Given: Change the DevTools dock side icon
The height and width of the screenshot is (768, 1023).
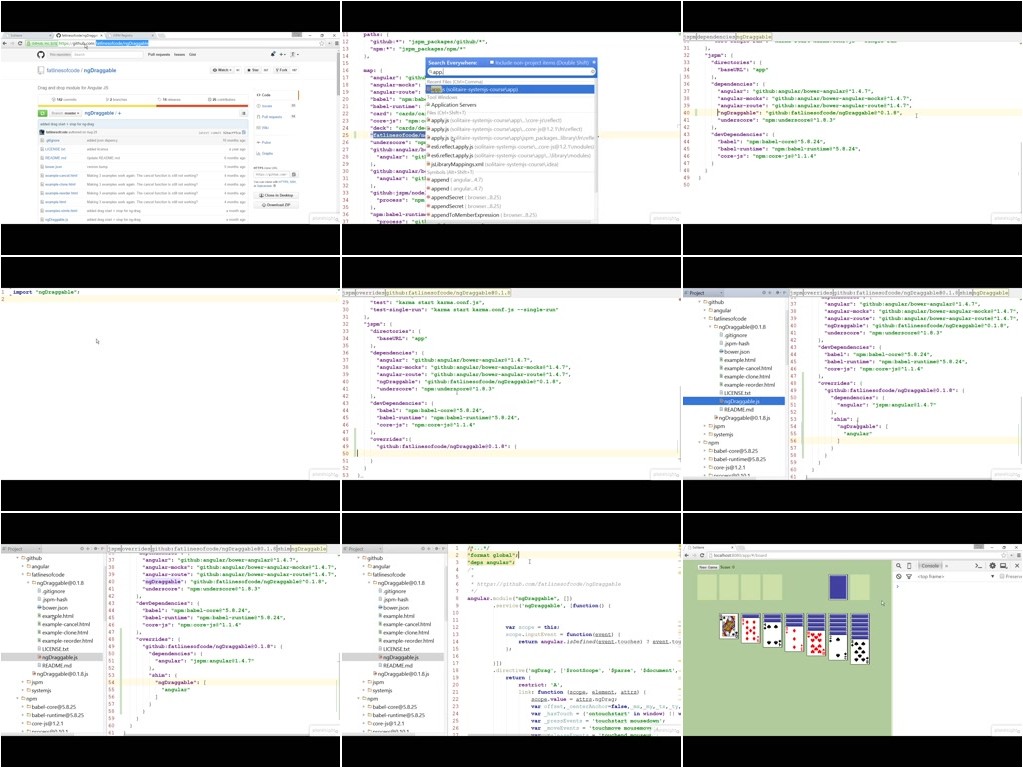Looking at the screenshot, I should pos(1003,566).
